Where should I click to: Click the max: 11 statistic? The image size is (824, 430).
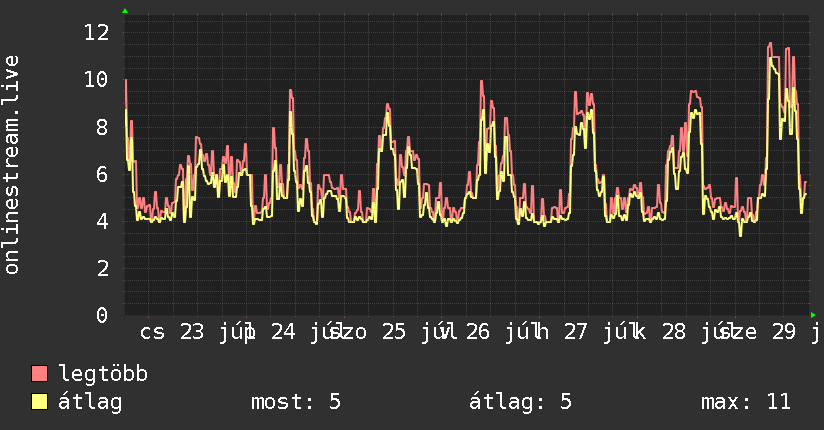point(746,402)
